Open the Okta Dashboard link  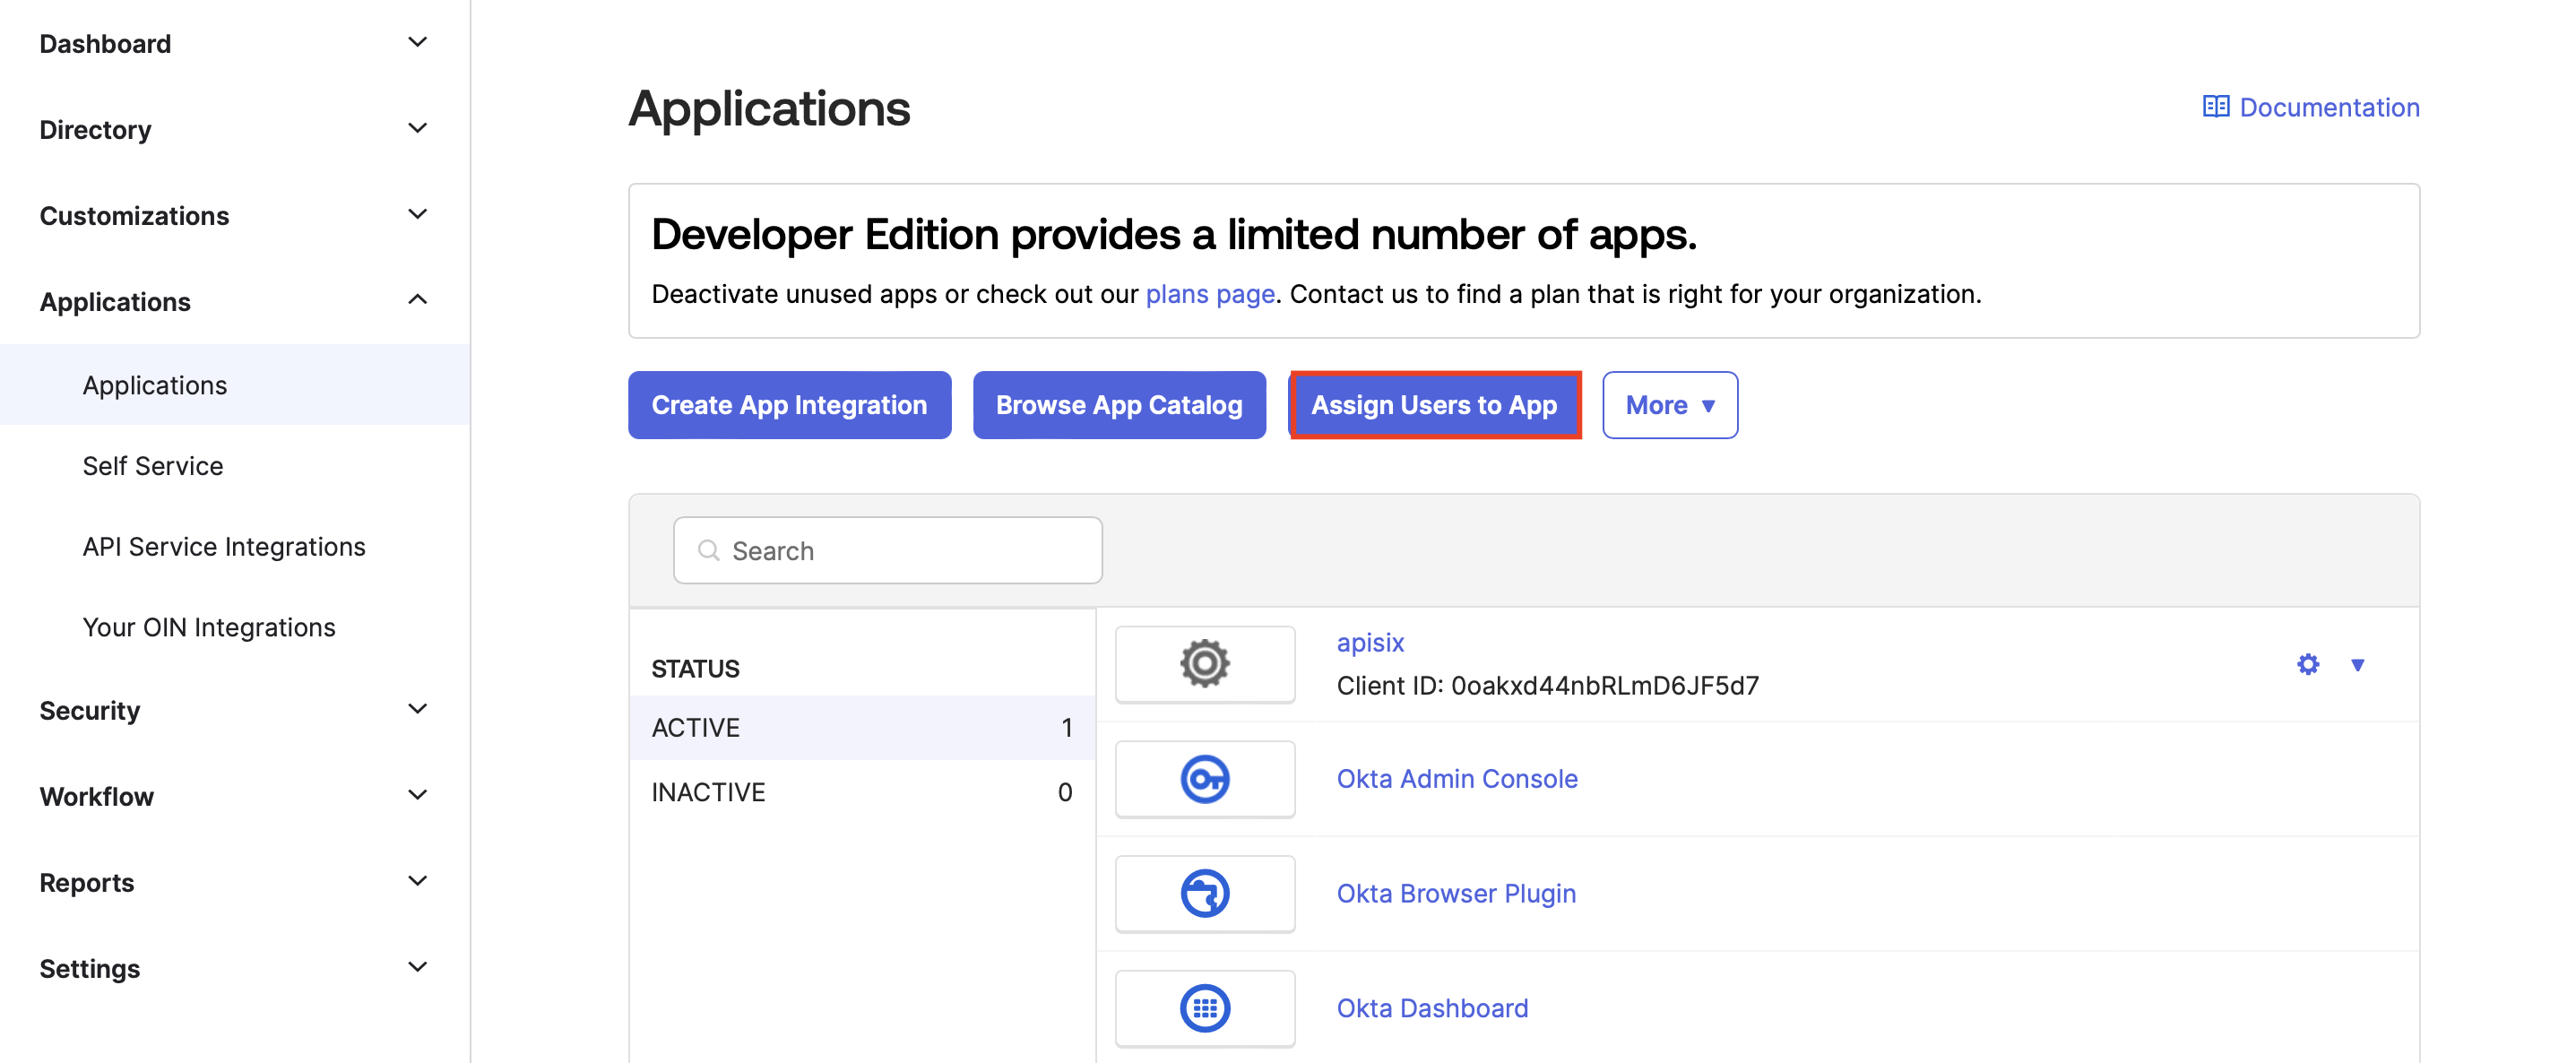[x=1432, y=1008]
